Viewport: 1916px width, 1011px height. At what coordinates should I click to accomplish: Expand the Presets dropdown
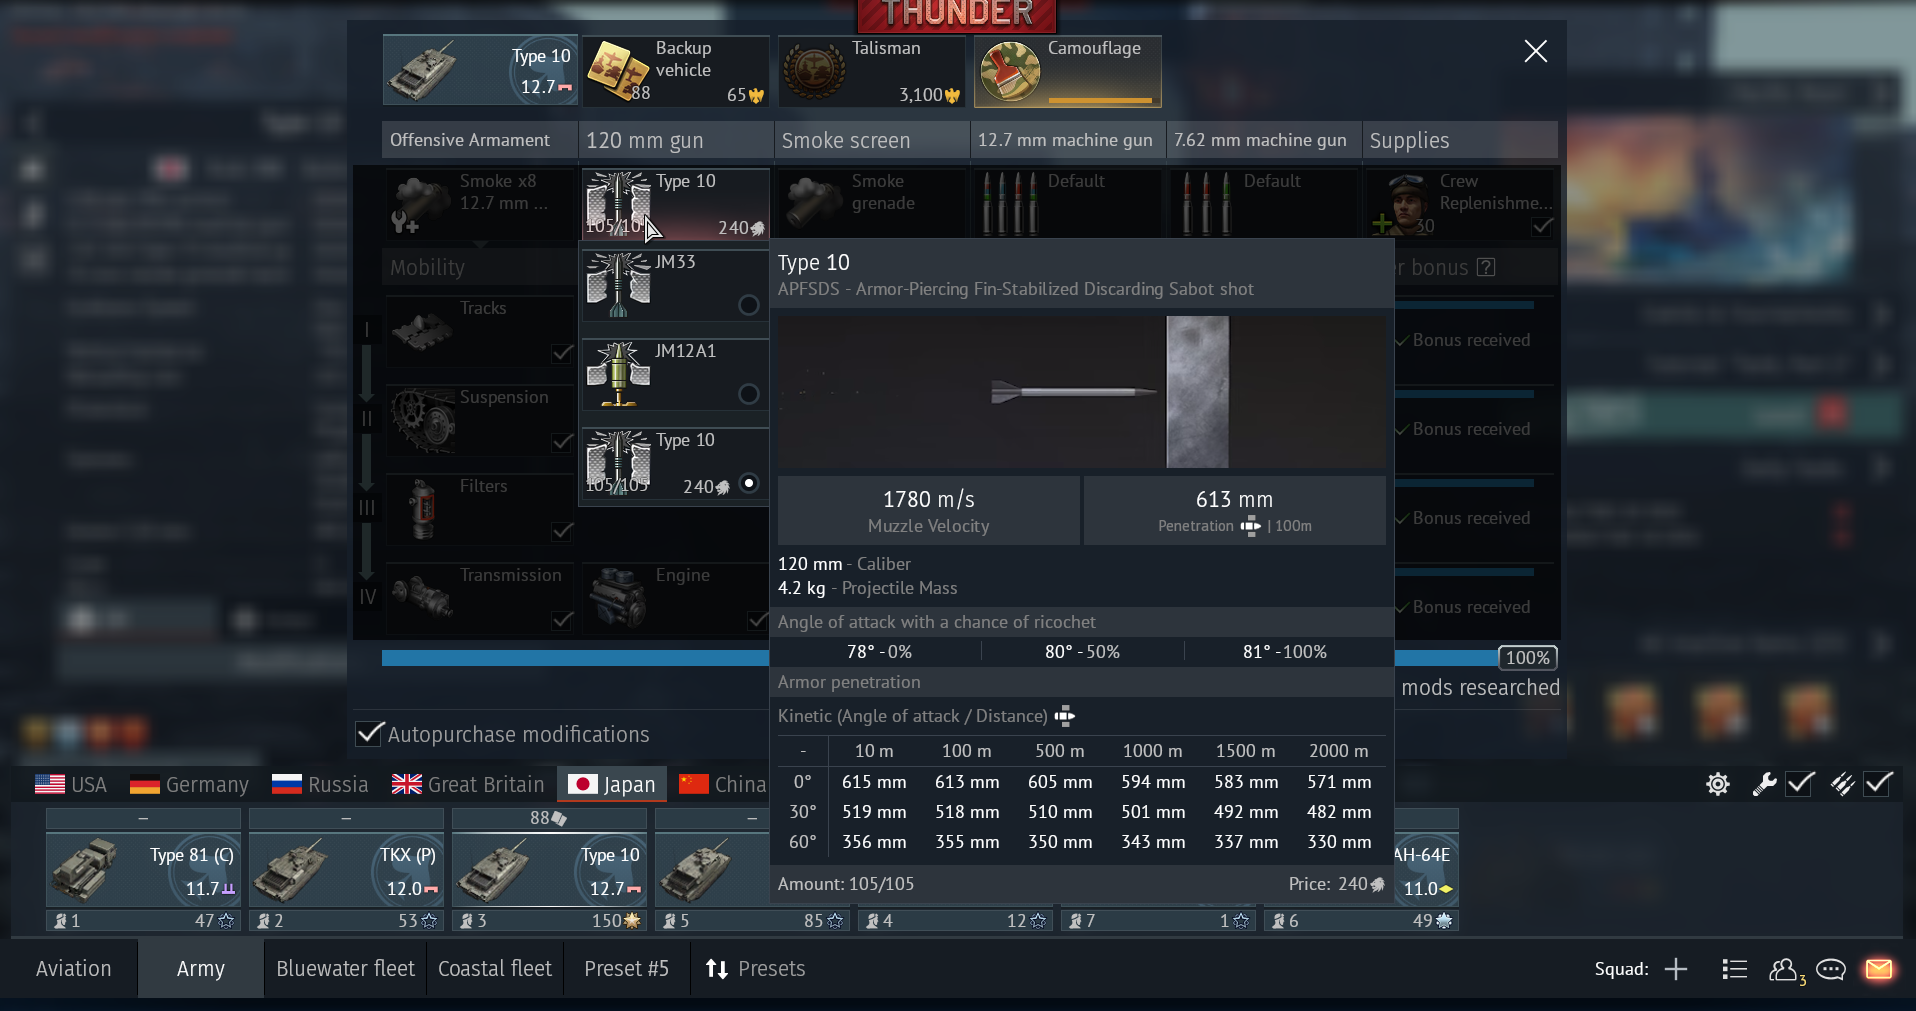tap(756, 969)
